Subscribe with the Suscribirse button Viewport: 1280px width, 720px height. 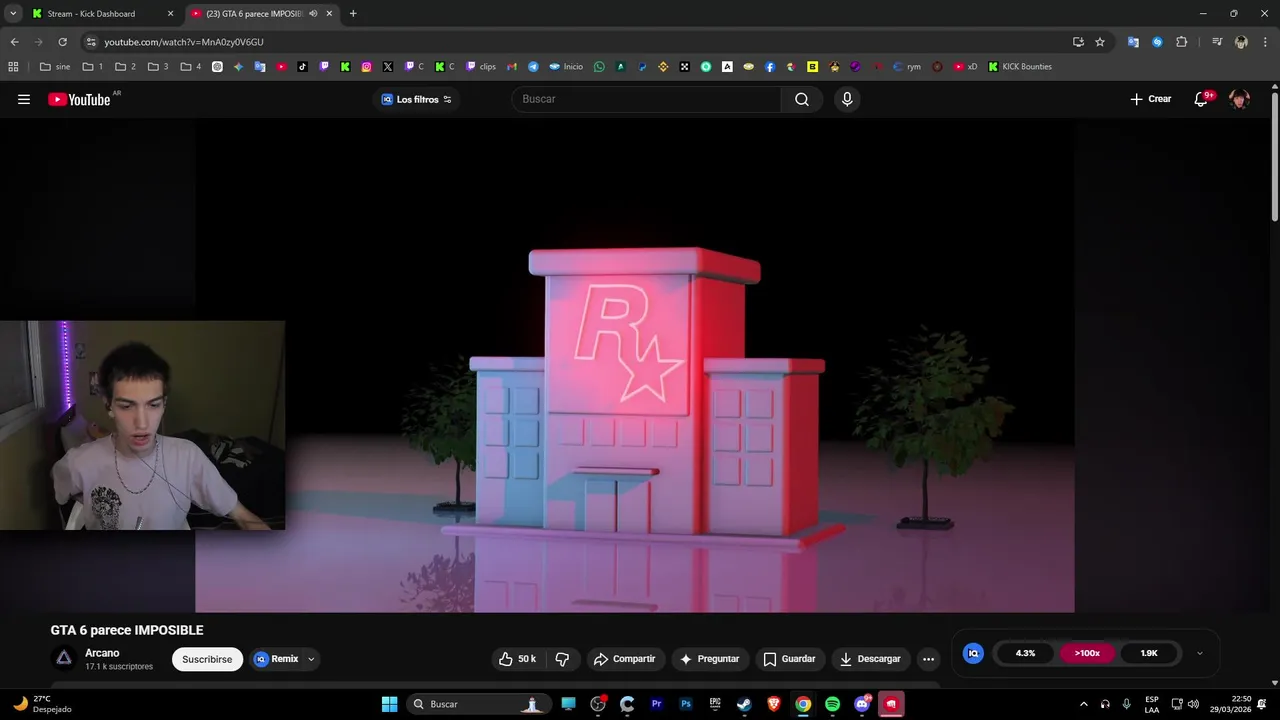tap(207, 659)
